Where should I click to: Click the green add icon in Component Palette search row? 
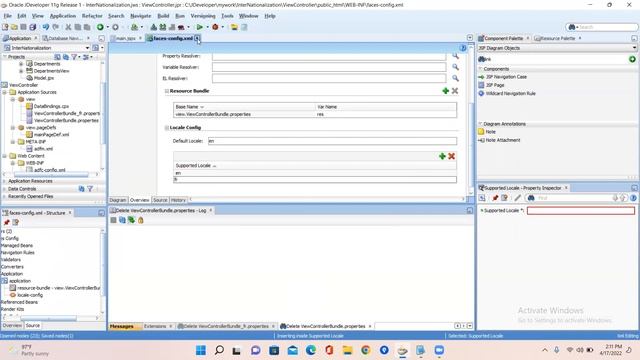click(632, 59)
